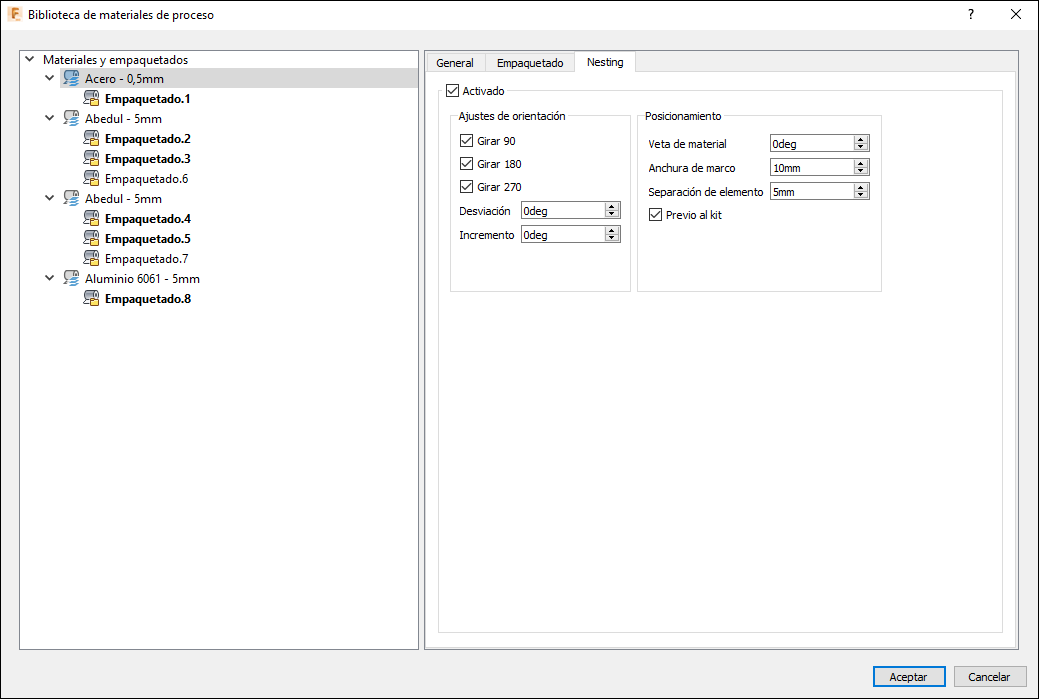Select the Nesting tab
This screenshot has width=1039, height=699.
pos(605,62)
